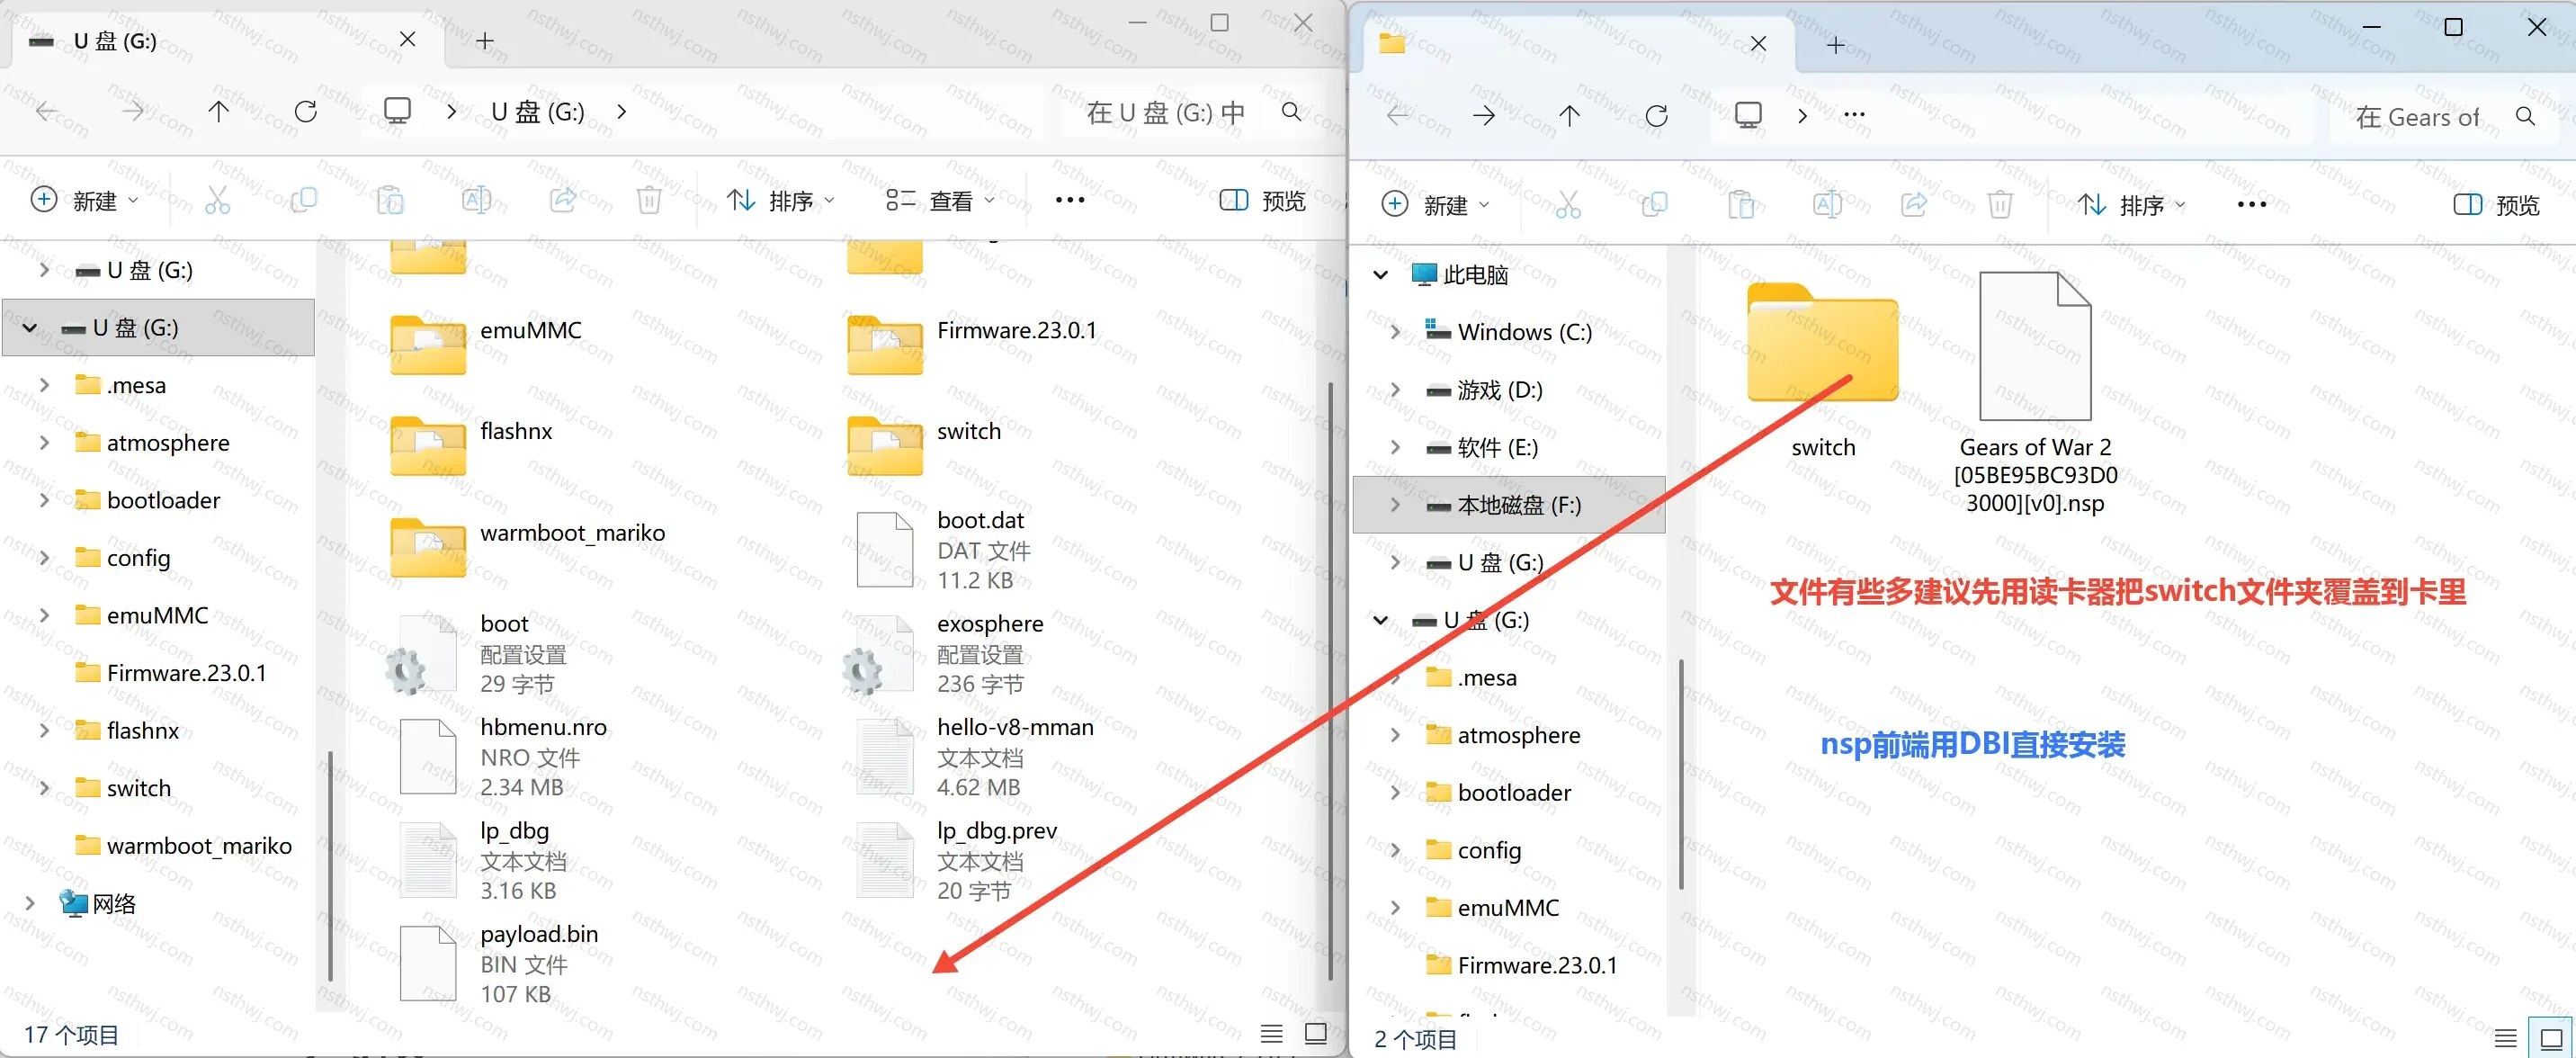Click the rename icon in left window toolbar
The image size is (2576, 1058).
click(476, 200)
